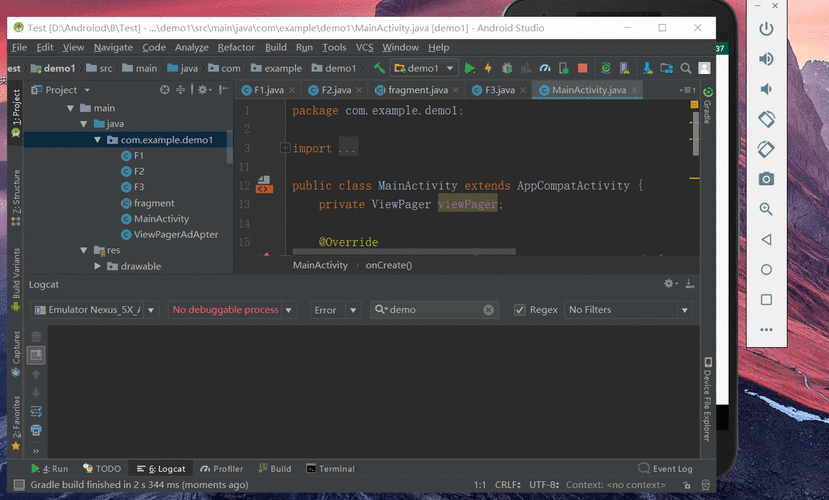829x500 pixels.
Task: Hide the Project panel with hide icon
Action: pos(224,90)
